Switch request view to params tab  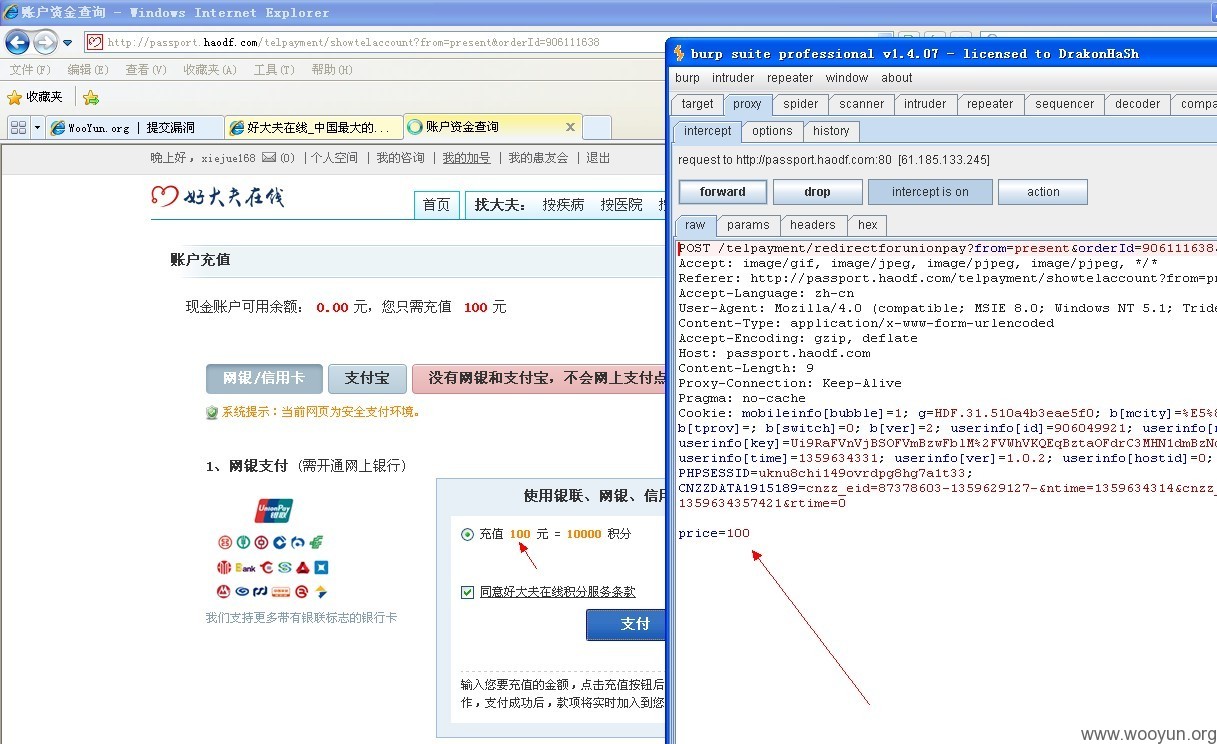click(x=748, y=225)
